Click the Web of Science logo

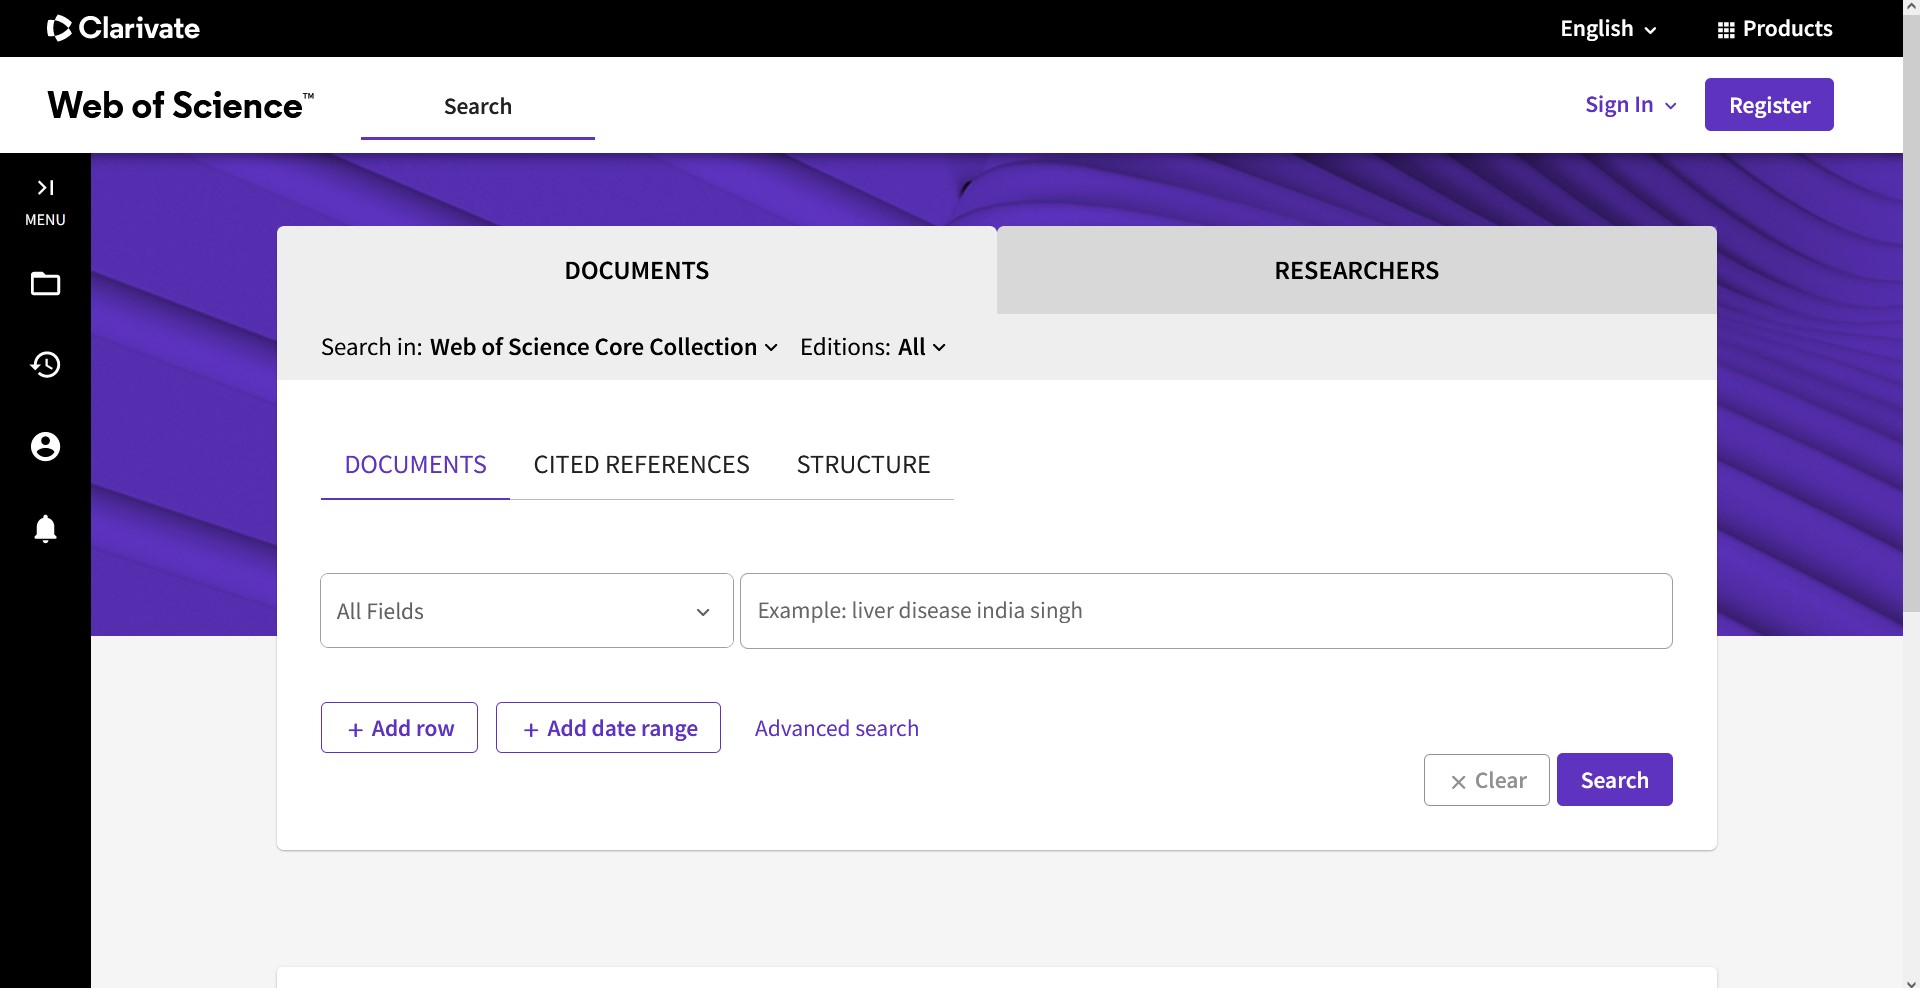[x=181, y=105]
